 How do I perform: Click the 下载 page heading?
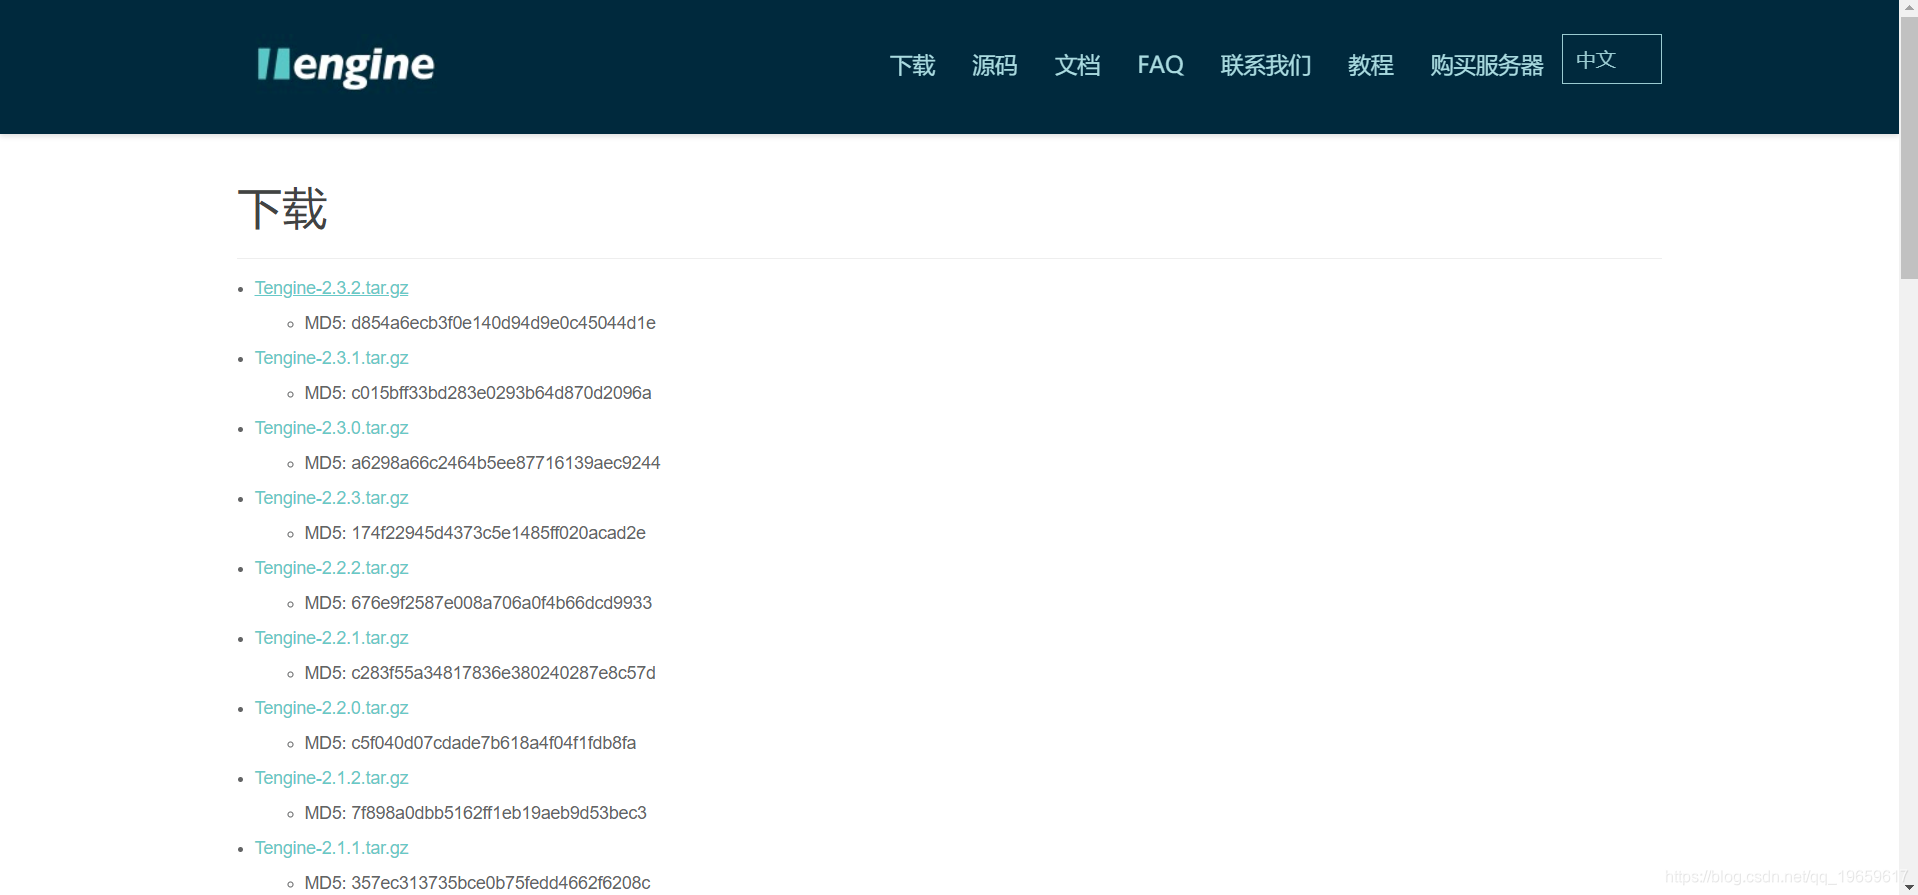tap(282, 209)
